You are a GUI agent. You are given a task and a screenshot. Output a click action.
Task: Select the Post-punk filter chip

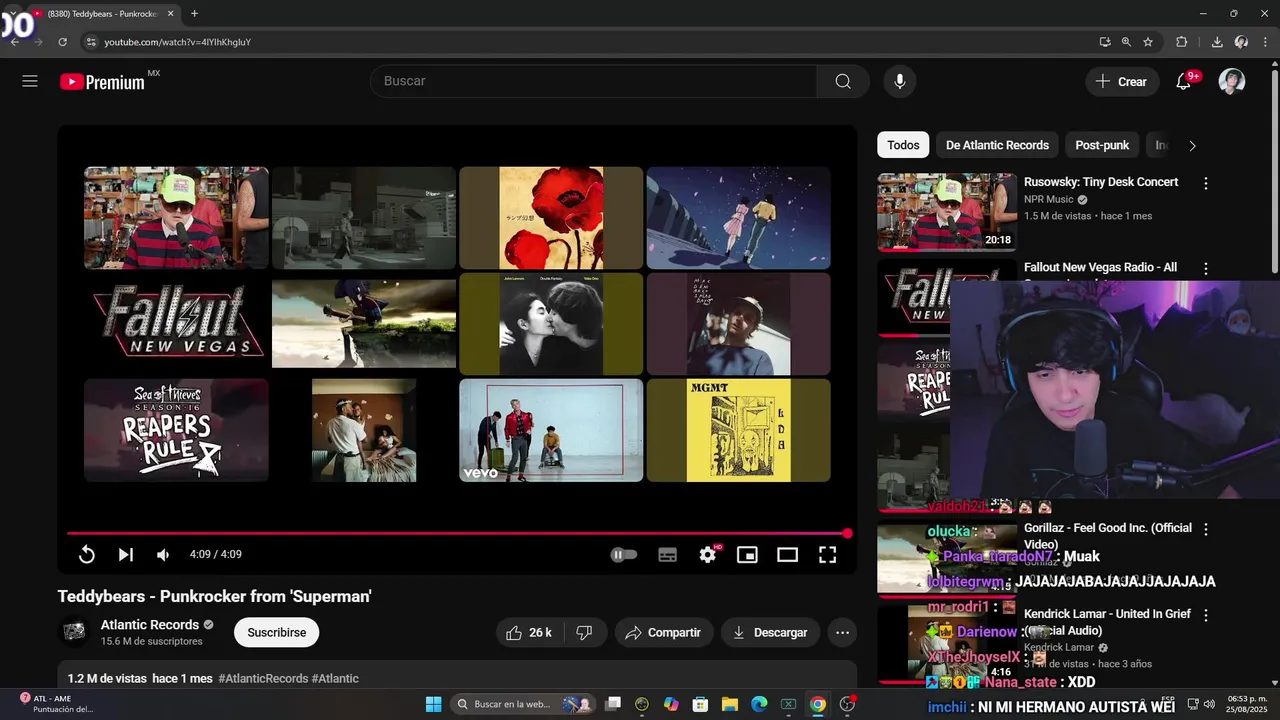(1102, 145)
